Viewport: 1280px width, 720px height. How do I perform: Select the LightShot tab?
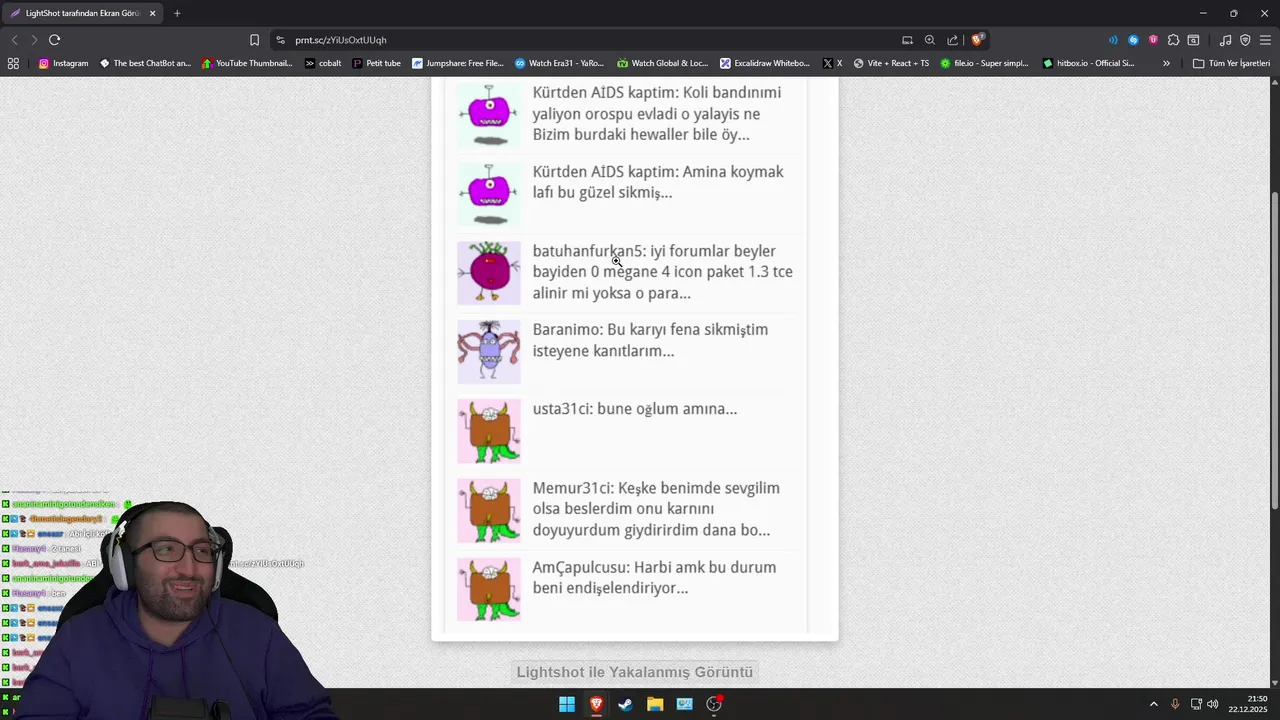click(x=83, y=13)
